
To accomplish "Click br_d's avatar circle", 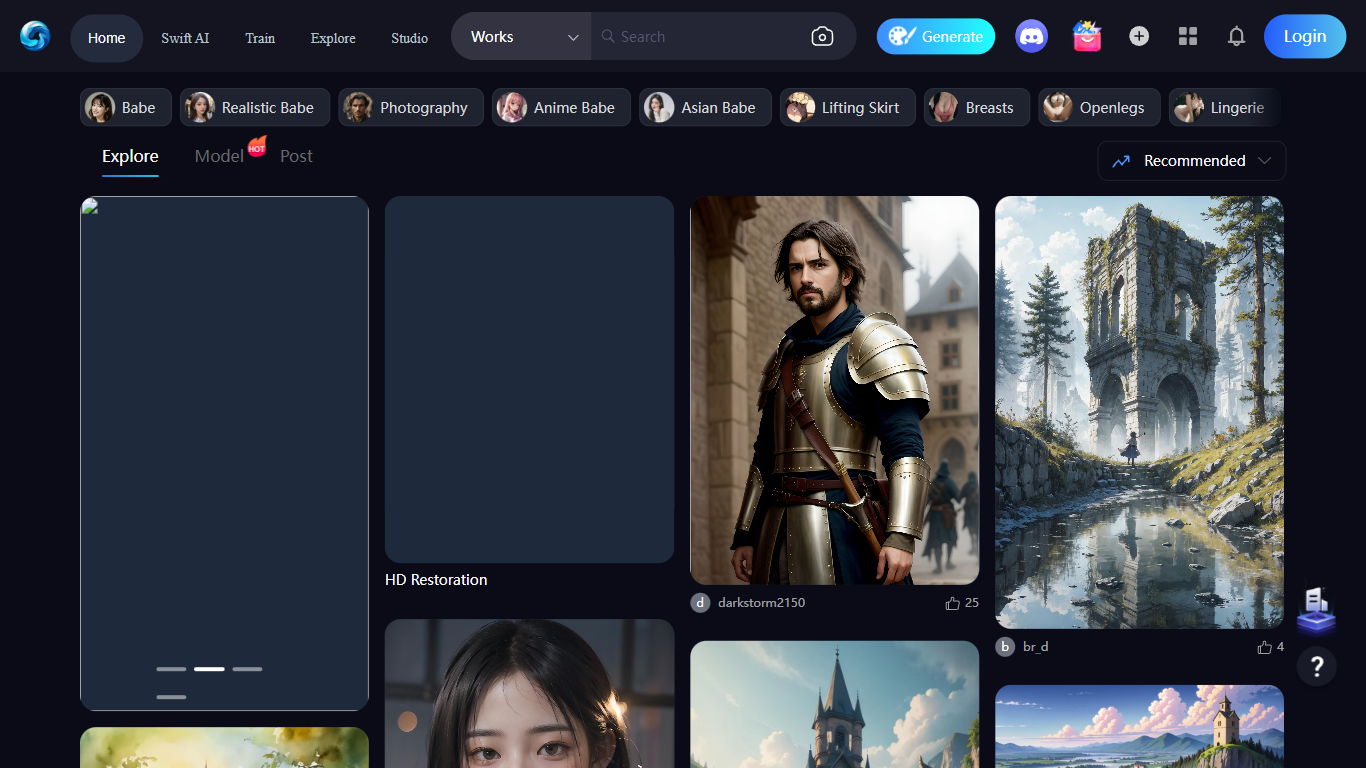I will click(x=1005, y=647).
